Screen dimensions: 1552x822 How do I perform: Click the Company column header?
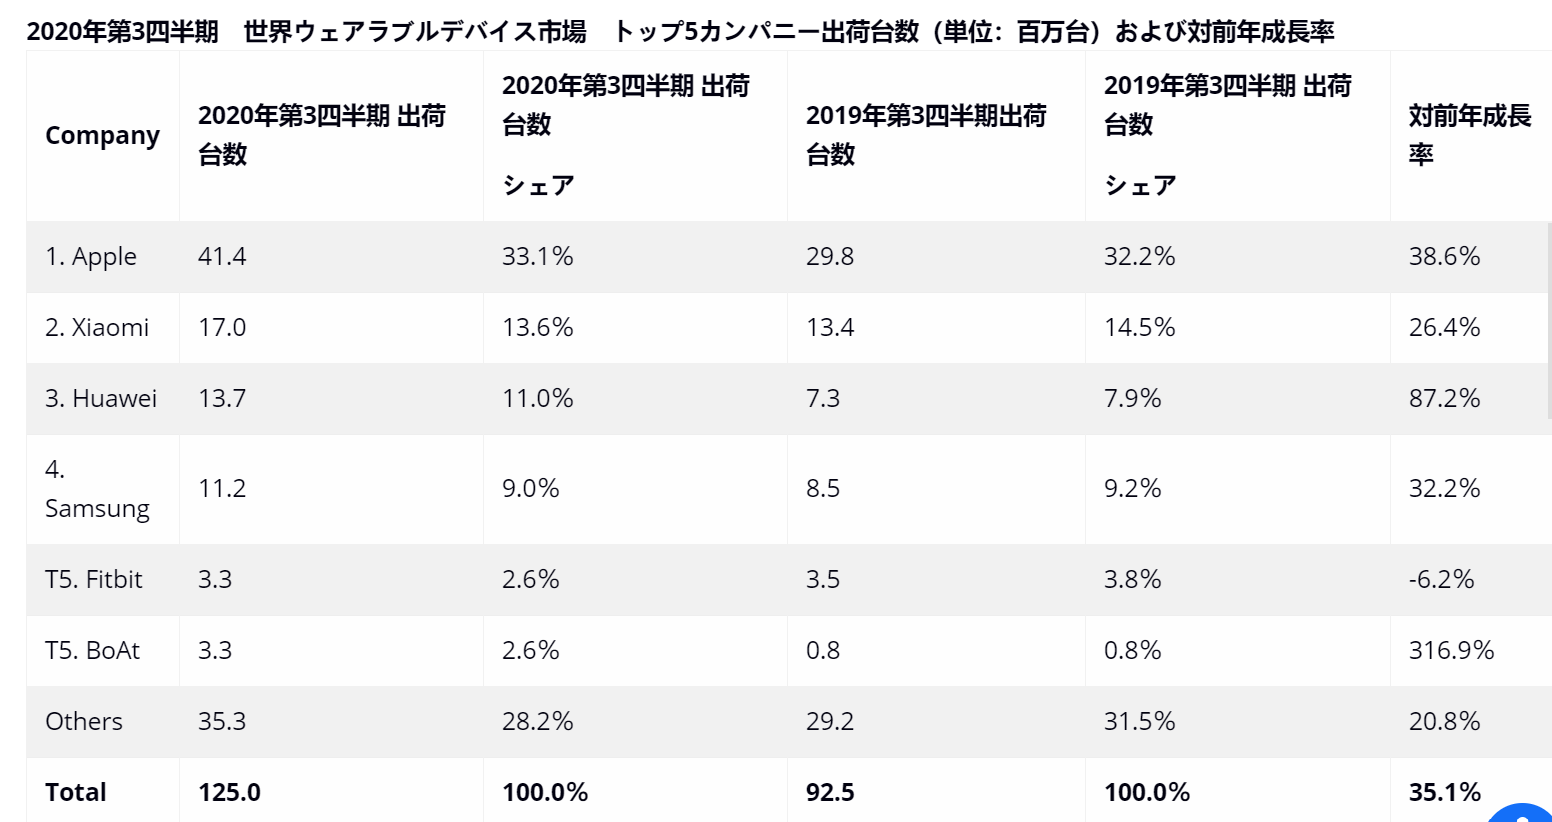tap(102, 135)
